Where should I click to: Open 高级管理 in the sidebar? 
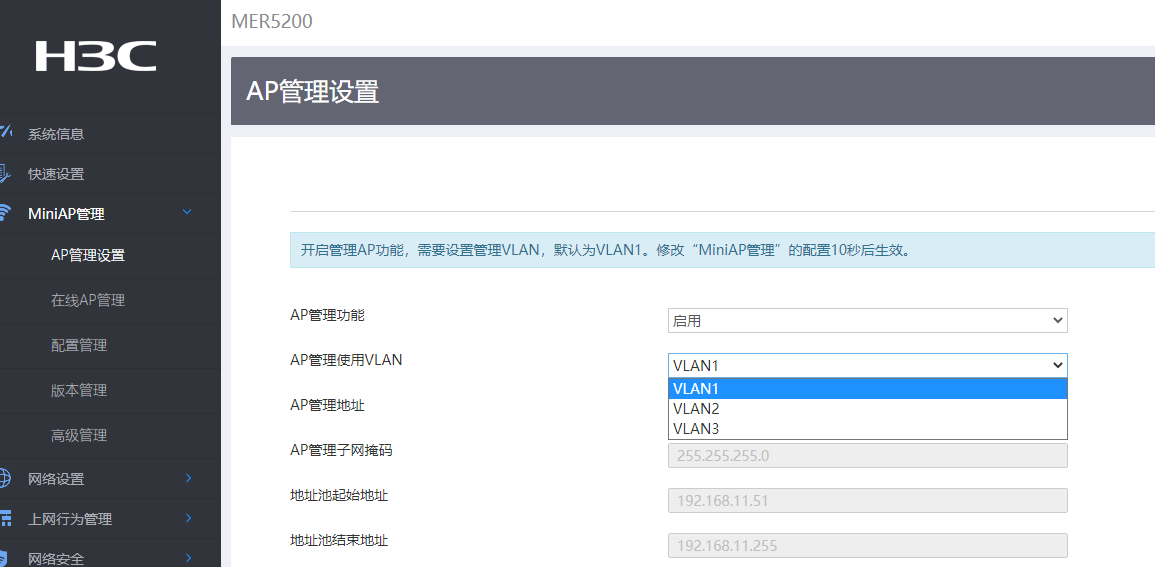click(79, 435)
